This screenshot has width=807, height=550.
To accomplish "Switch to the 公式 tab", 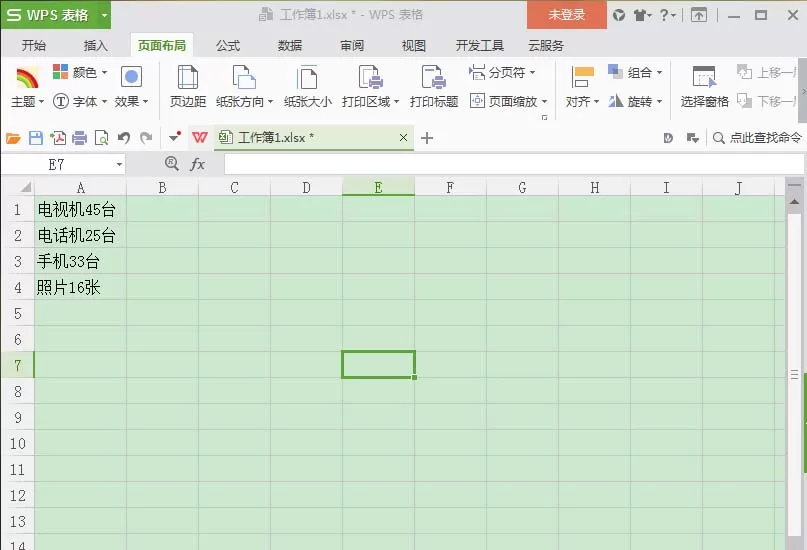I will pos(228,45).
